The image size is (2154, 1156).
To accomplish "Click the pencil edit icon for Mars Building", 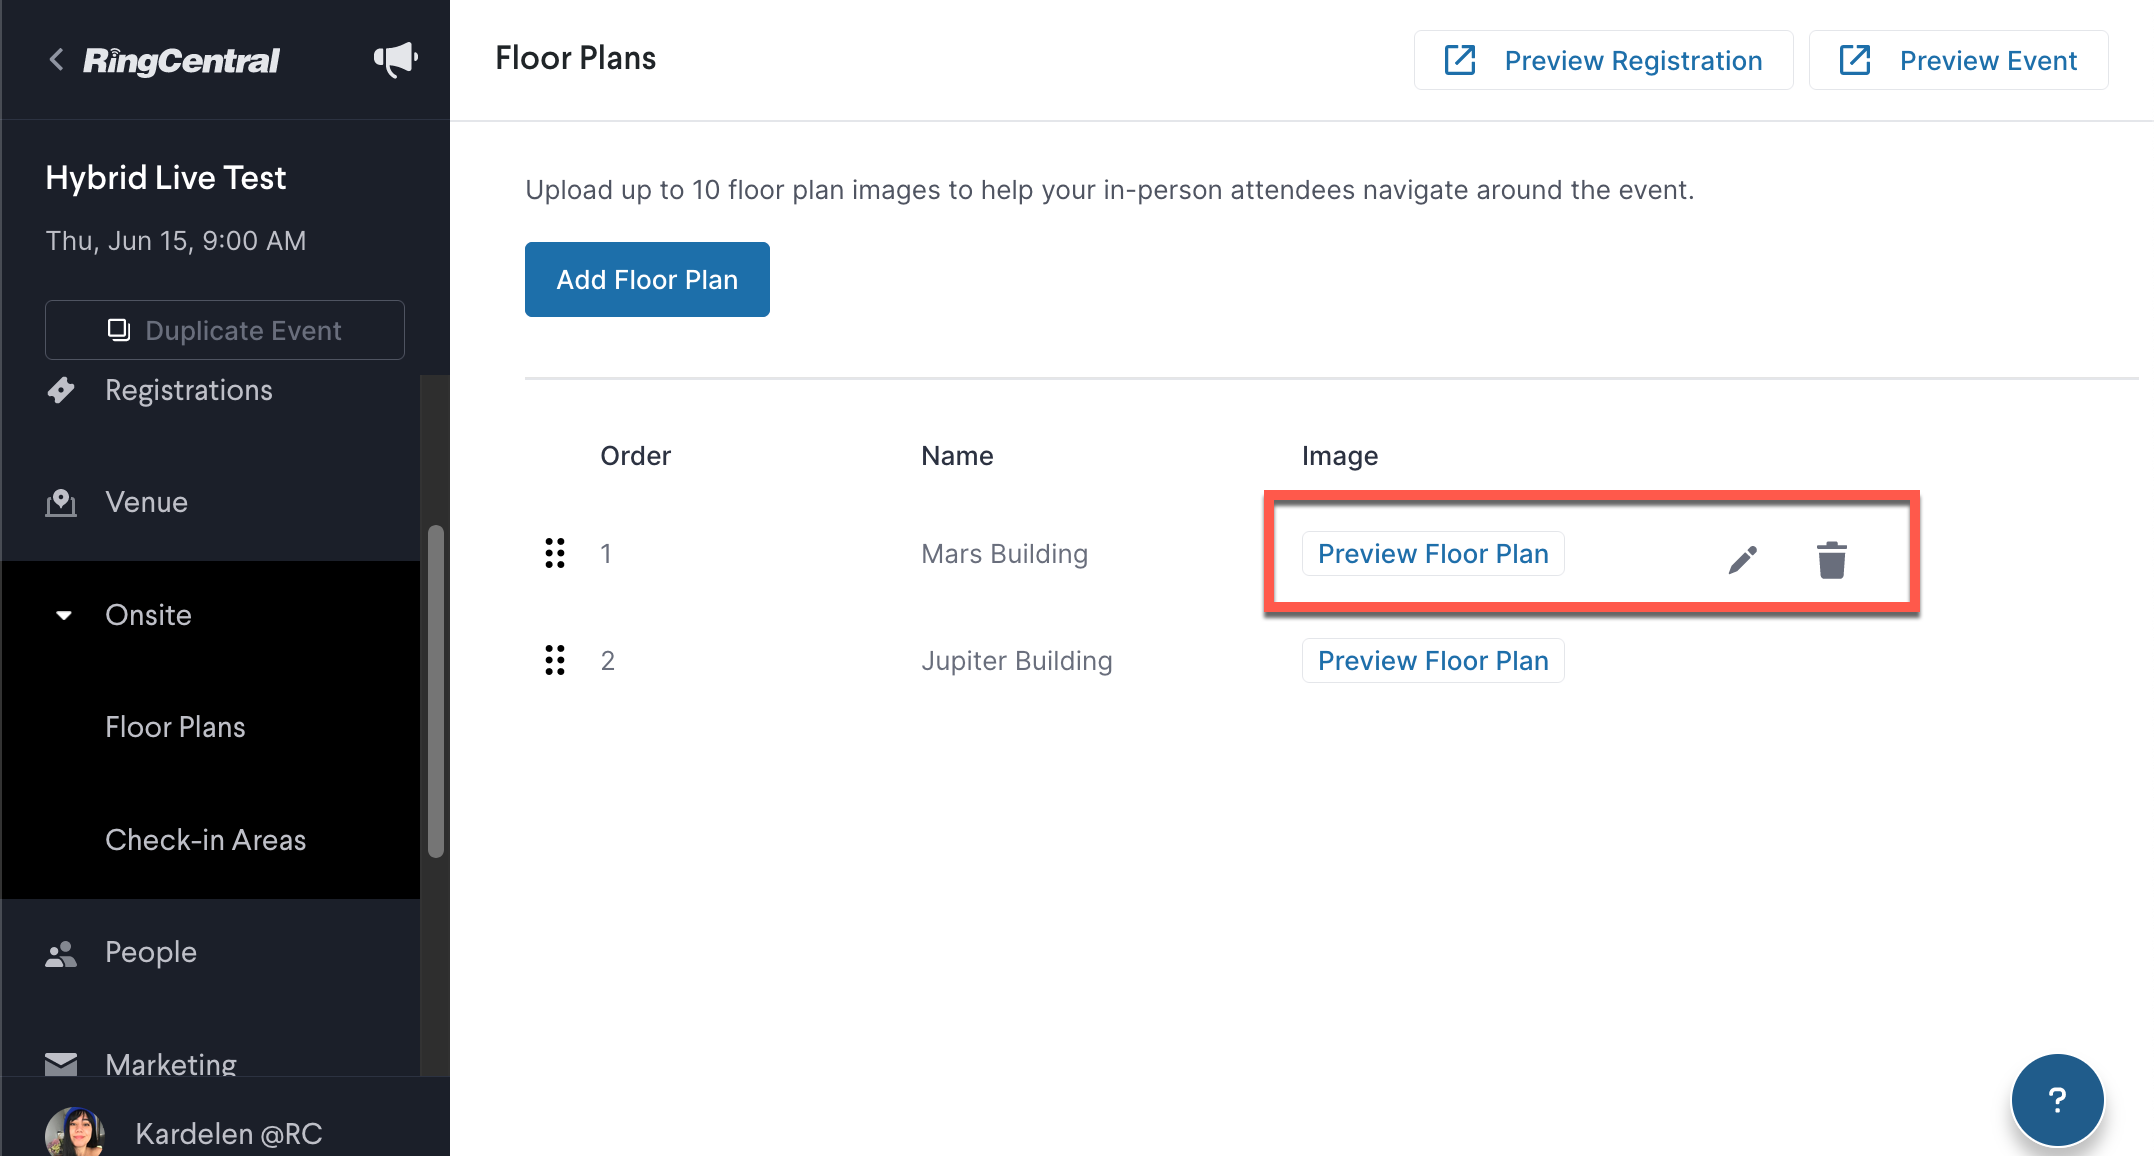I will pyautogui.click(x=1742, y=560).
